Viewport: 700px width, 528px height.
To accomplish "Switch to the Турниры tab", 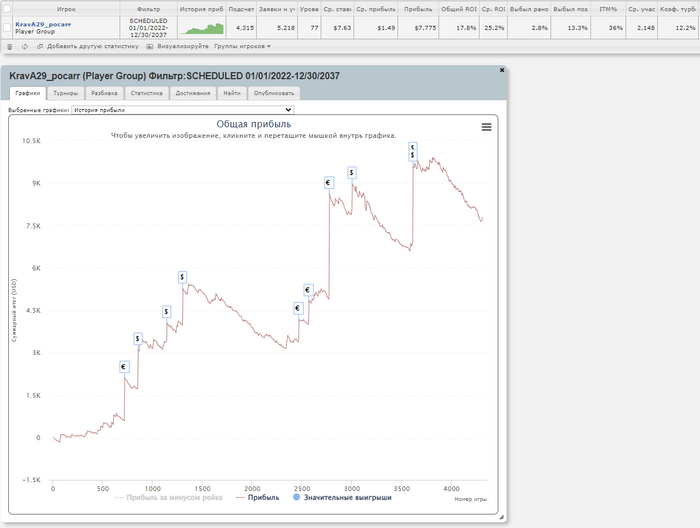I will click(66, 93).
